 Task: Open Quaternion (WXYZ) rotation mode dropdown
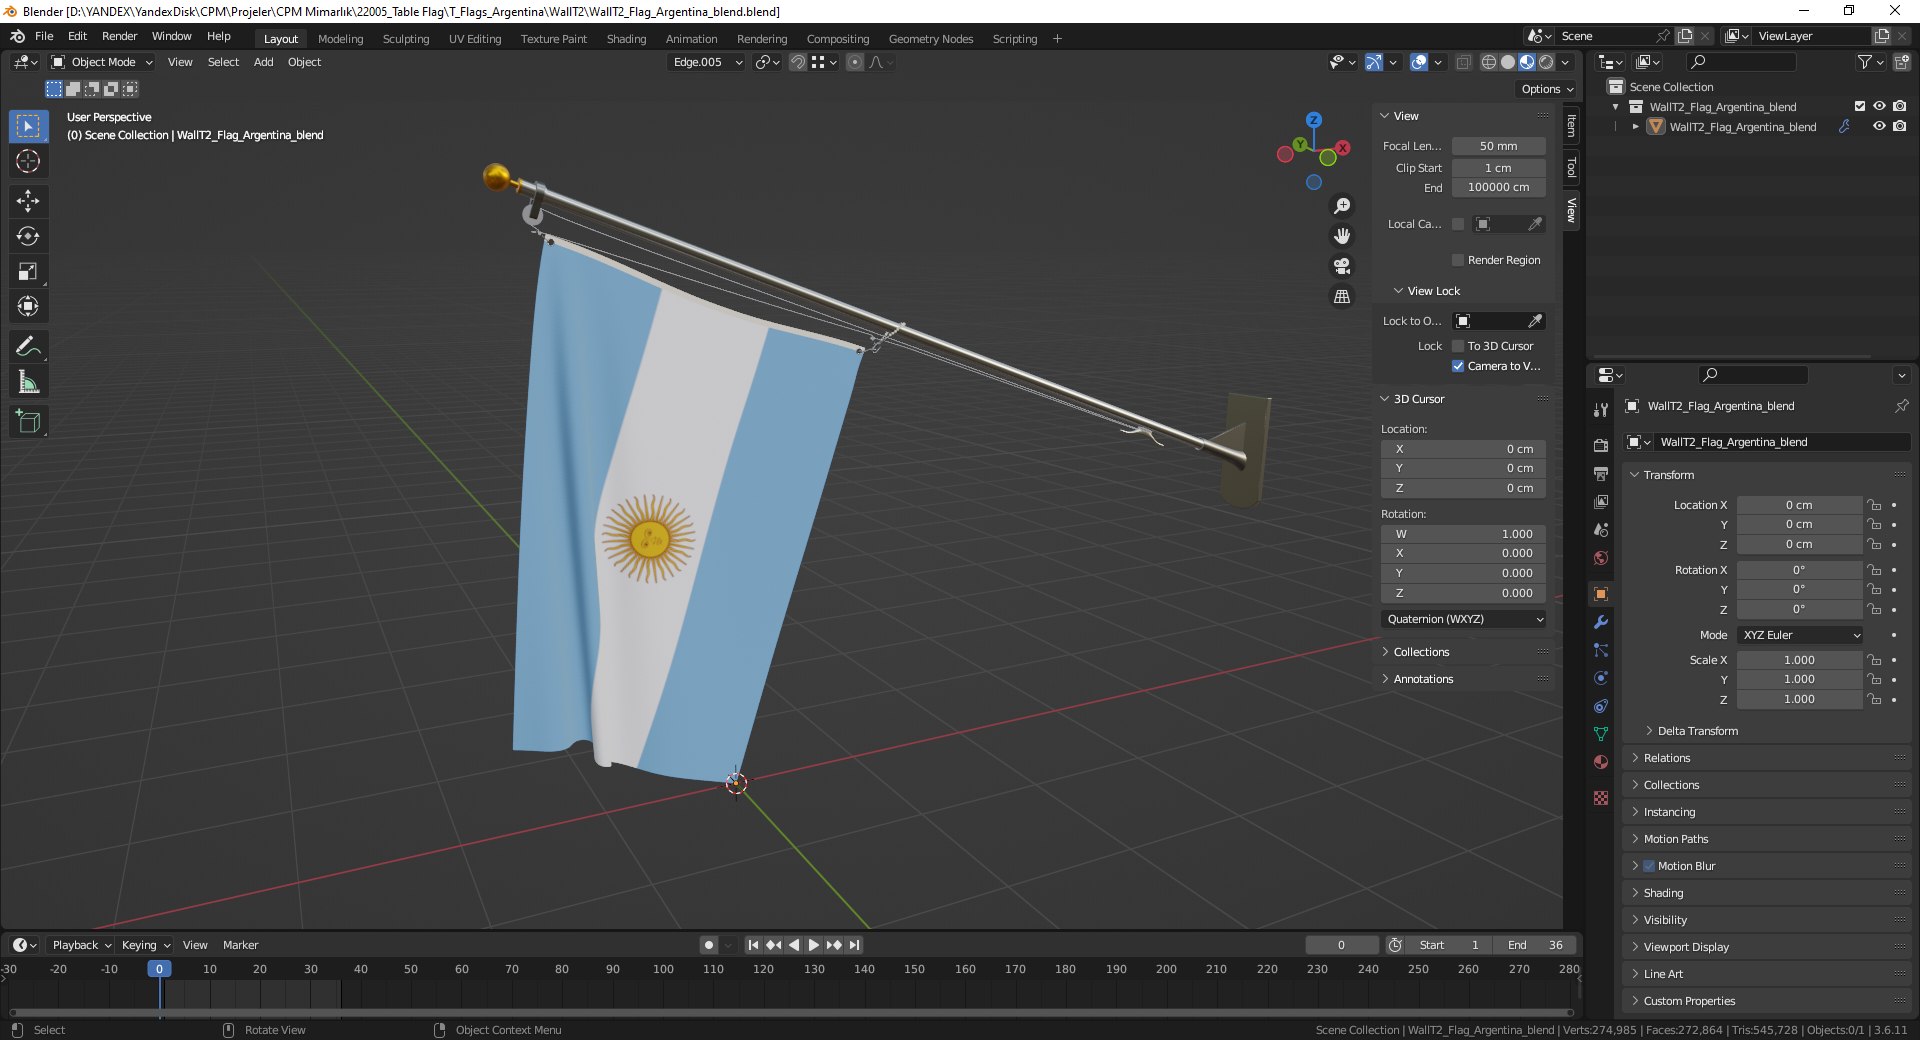point(1464,619)
